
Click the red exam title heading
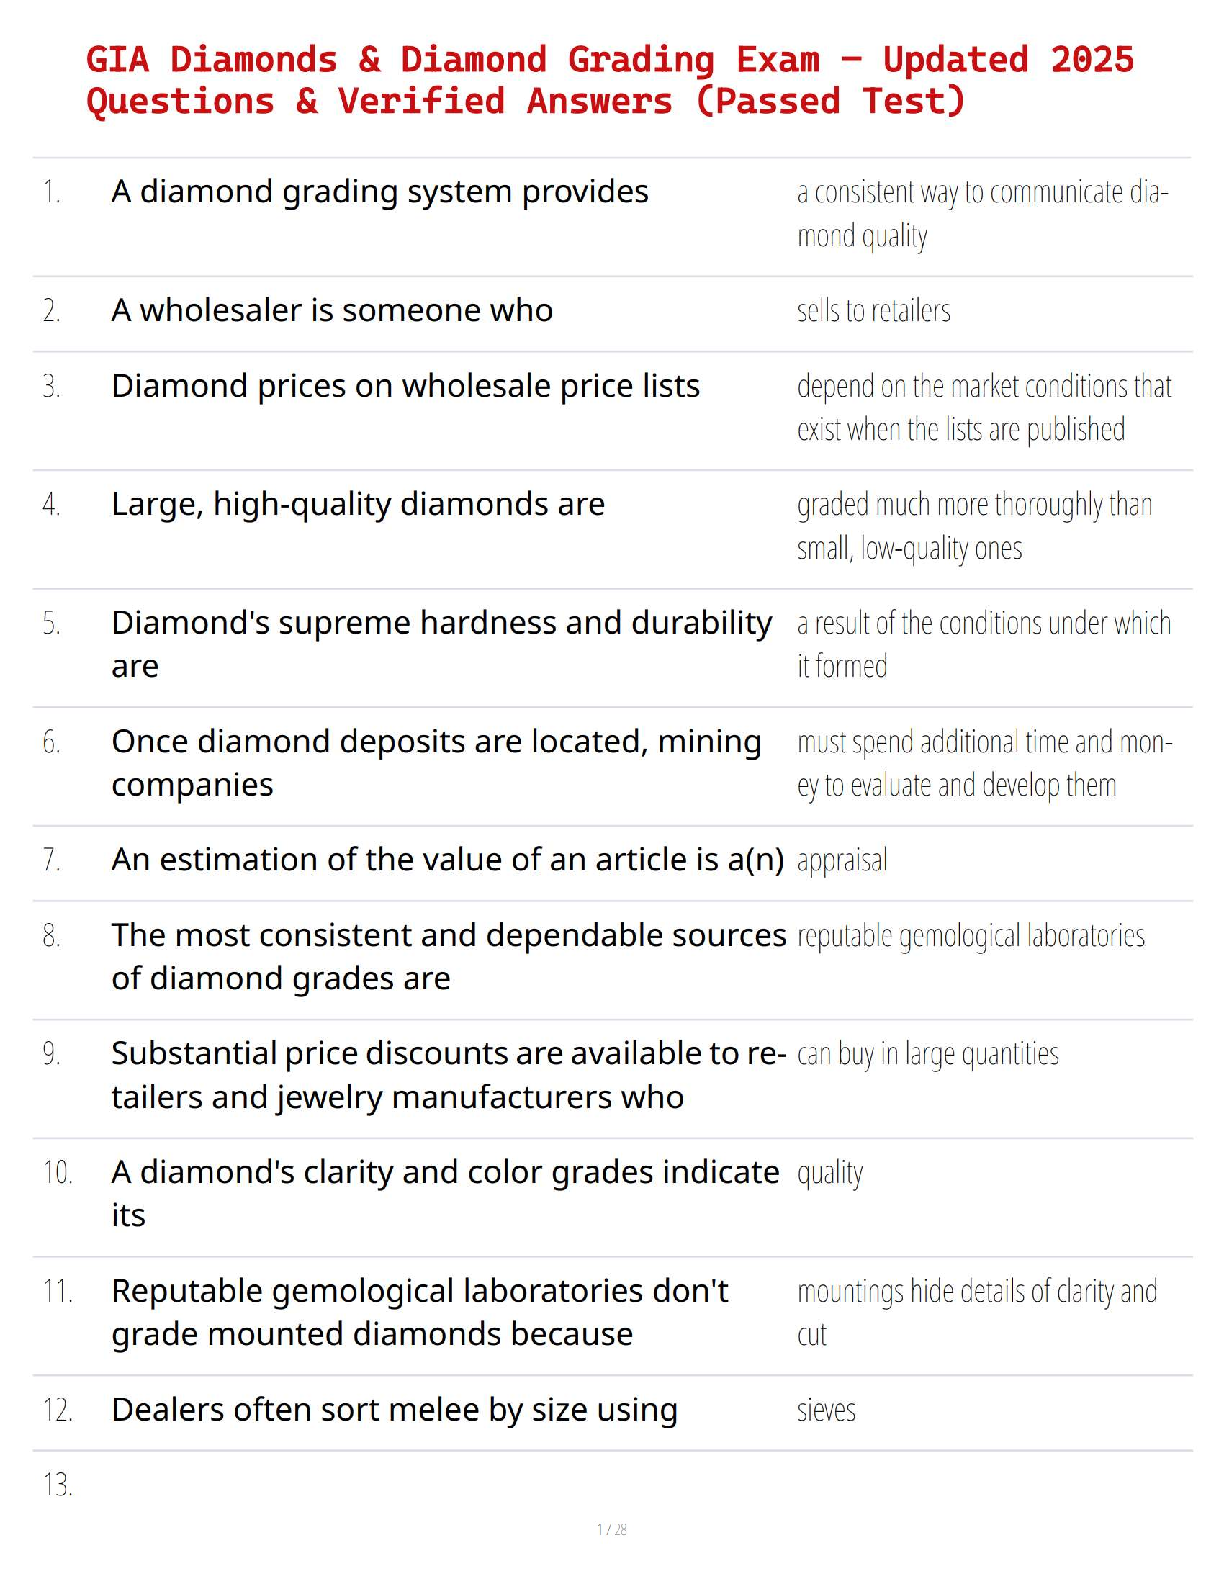pyautogui.click(x=610, y=80)
